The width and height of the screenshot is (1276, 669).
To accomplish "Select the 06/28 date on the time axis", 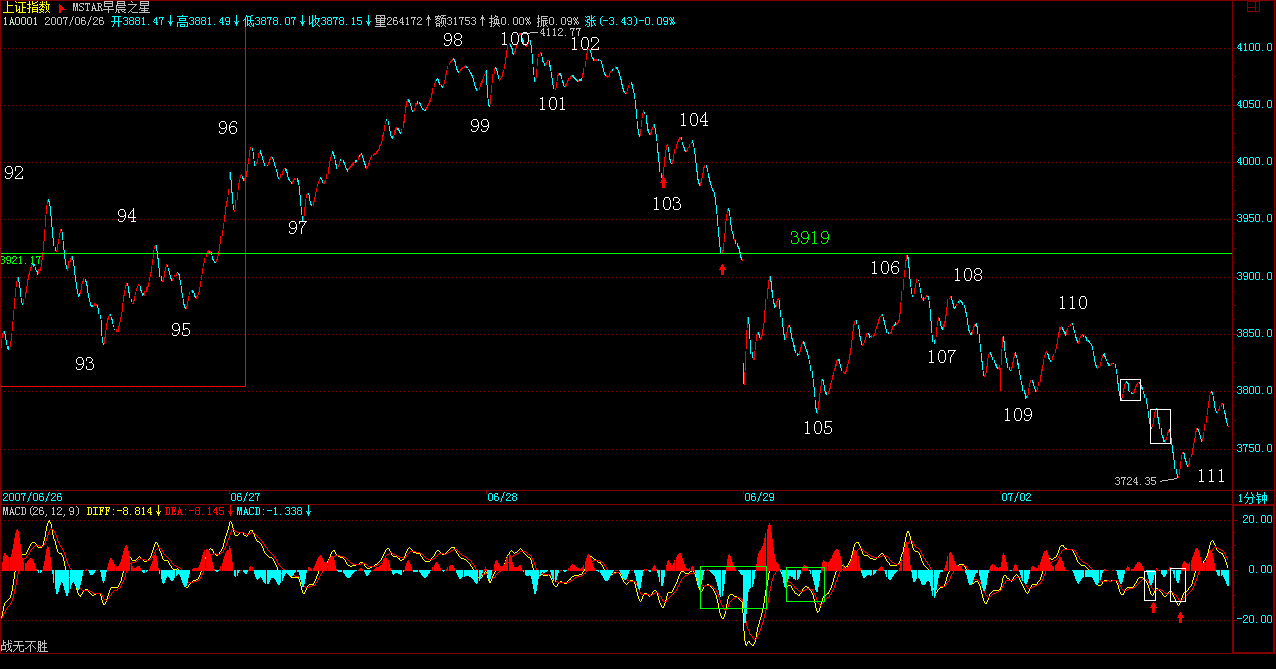I will pos(502,497).
